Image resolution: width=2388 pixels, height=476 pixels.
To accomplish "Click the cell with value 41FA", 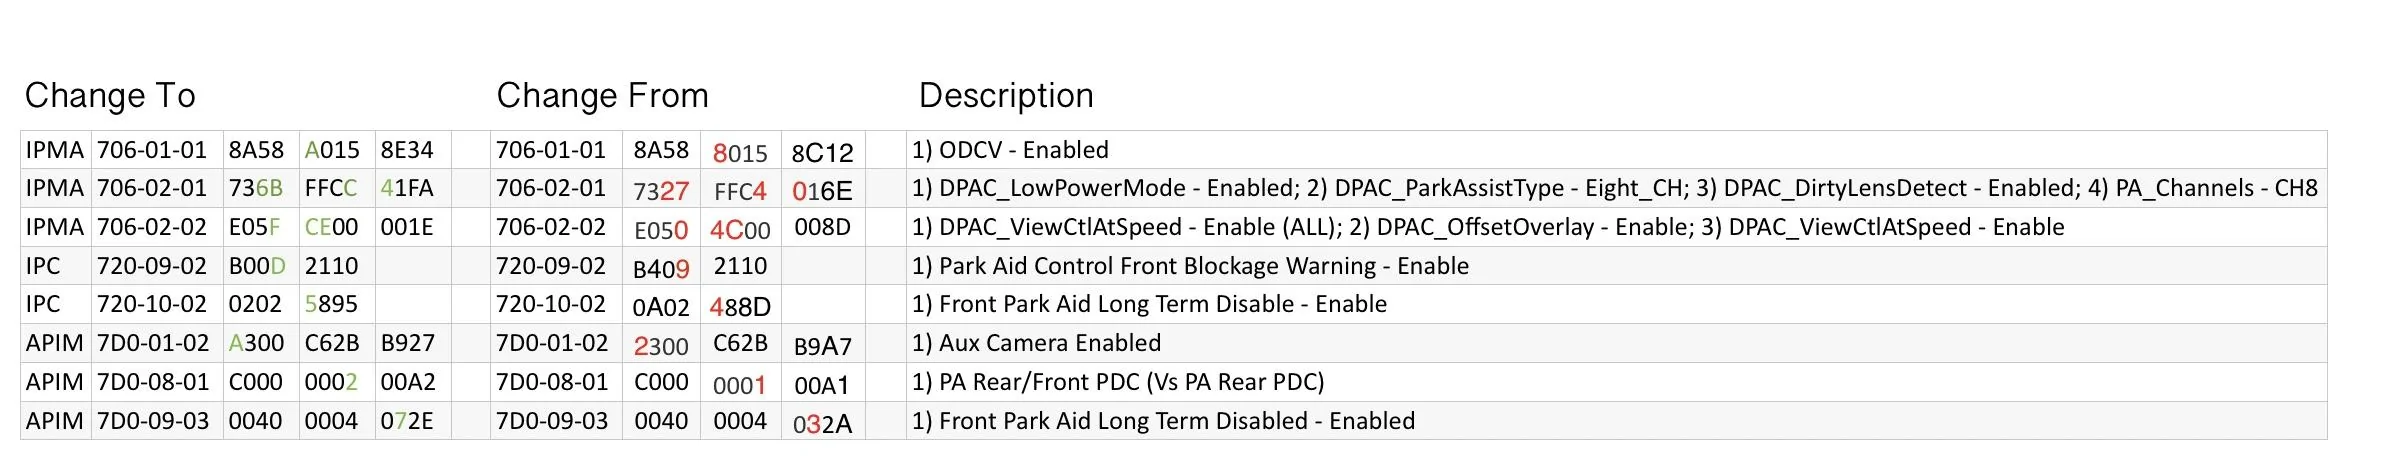I will click(x=407, y=189).
